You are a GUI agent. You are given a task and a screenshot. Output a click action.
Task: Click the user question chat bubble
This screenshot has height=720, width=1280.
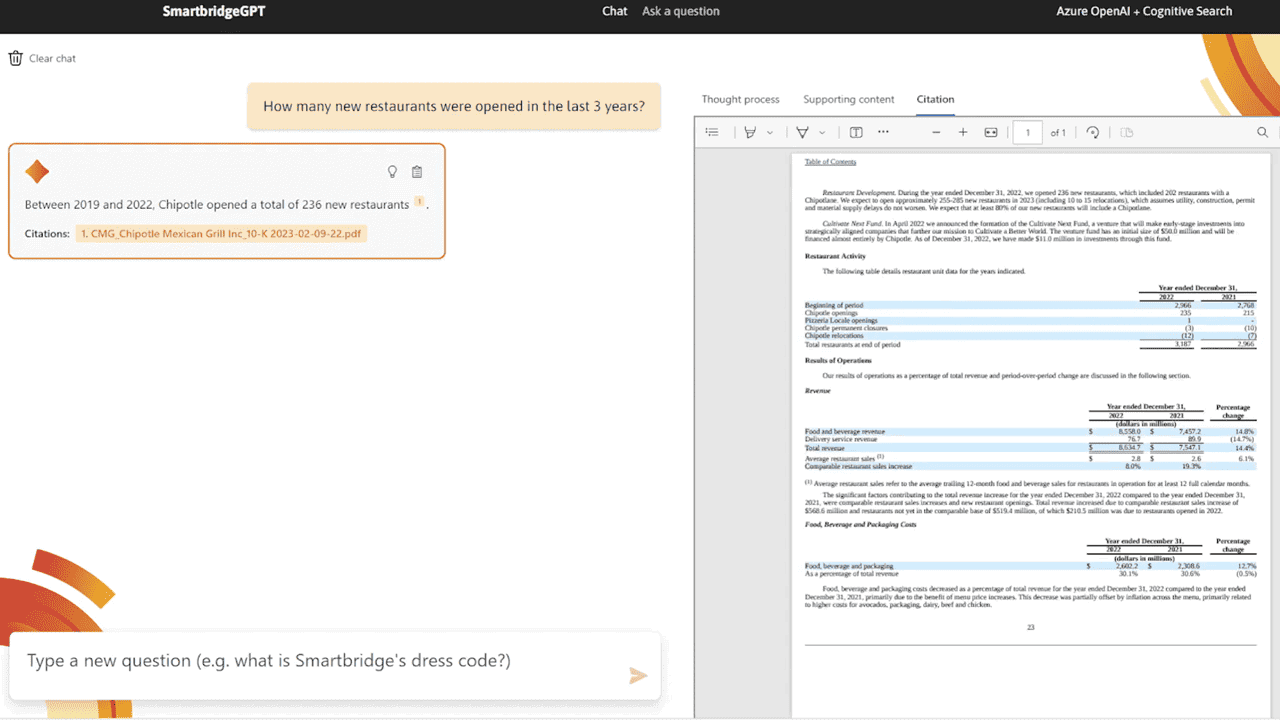coord(454,106)
